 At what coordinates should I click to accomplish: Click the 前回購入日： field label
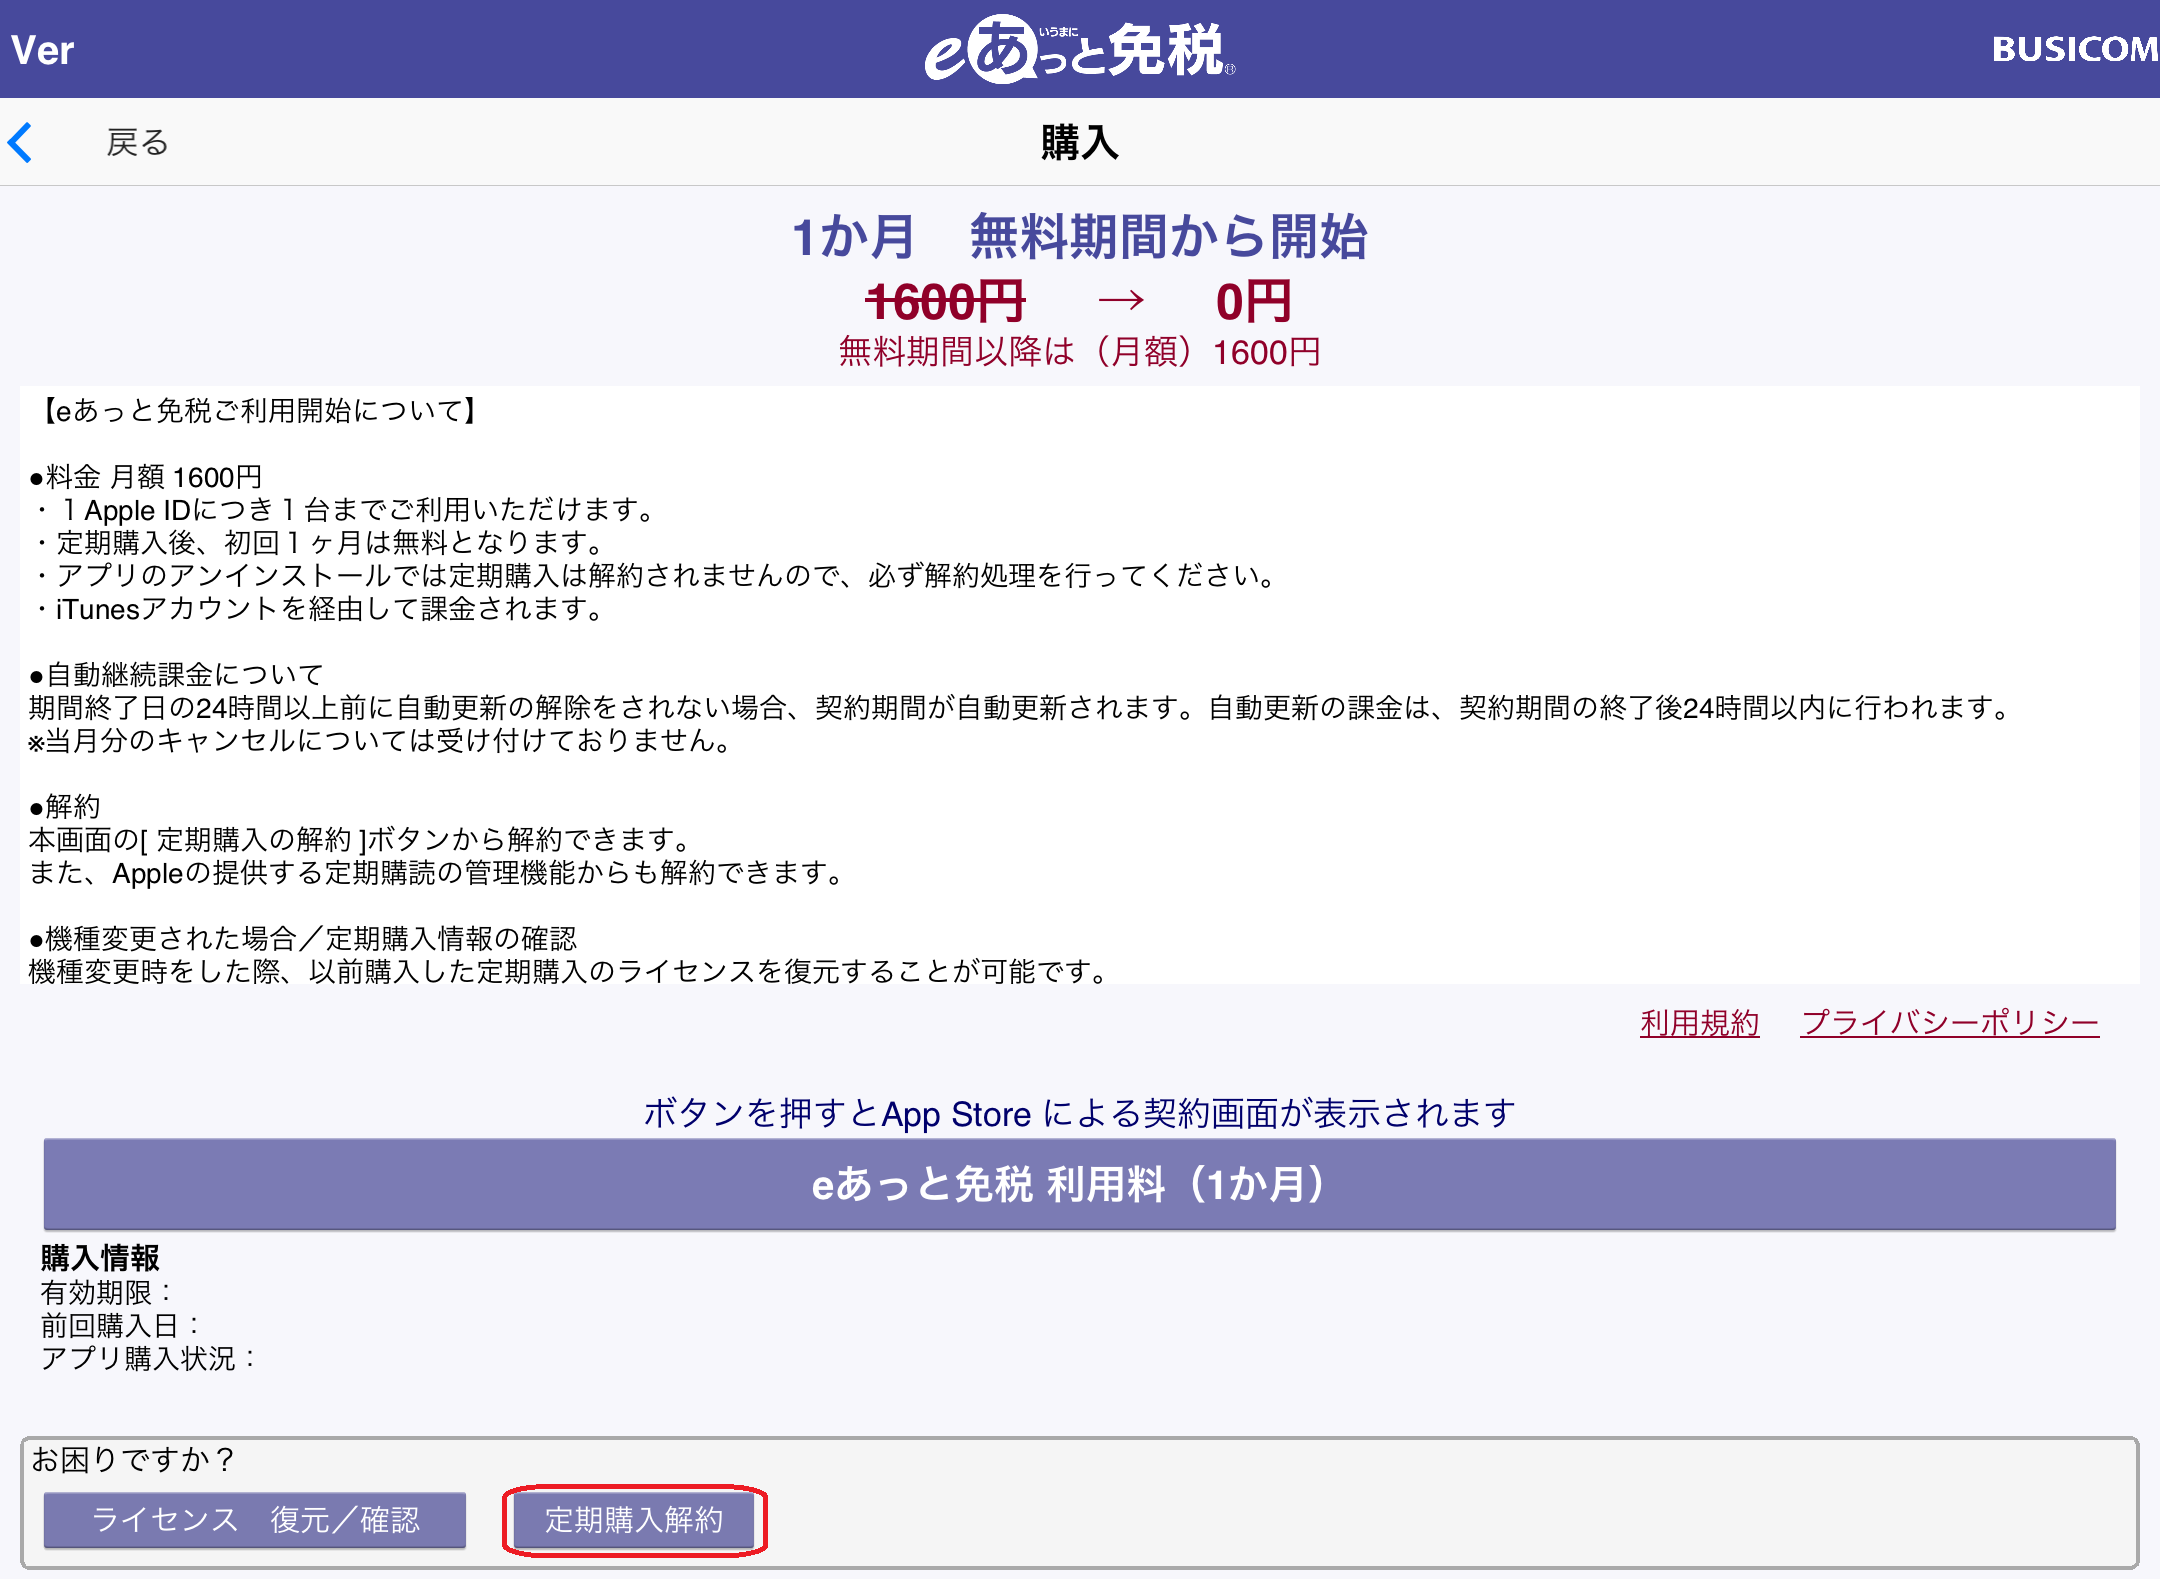pyautogui.click(x=121, y=1325)
